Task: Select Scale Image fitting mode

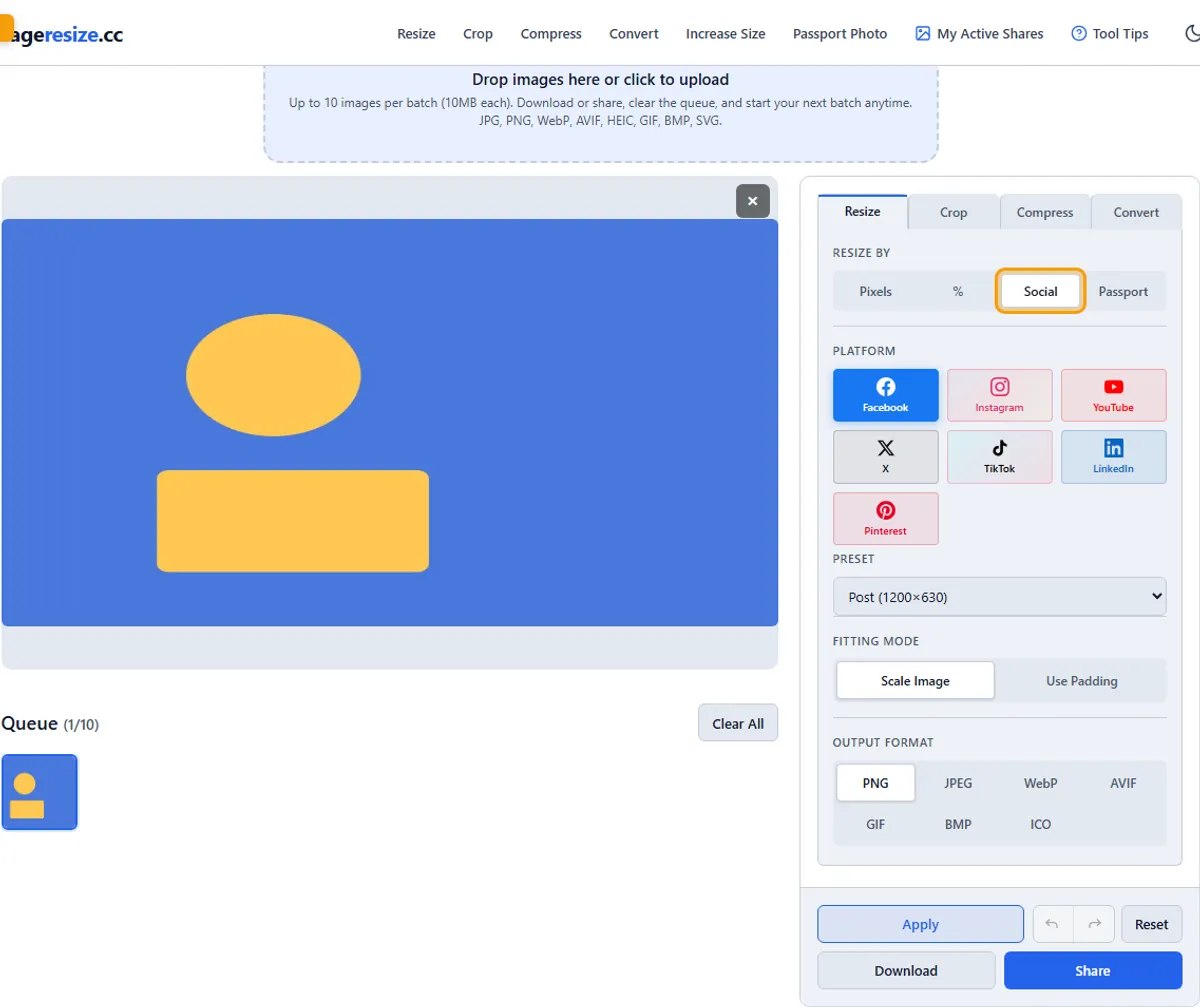Action: point(915,680)
